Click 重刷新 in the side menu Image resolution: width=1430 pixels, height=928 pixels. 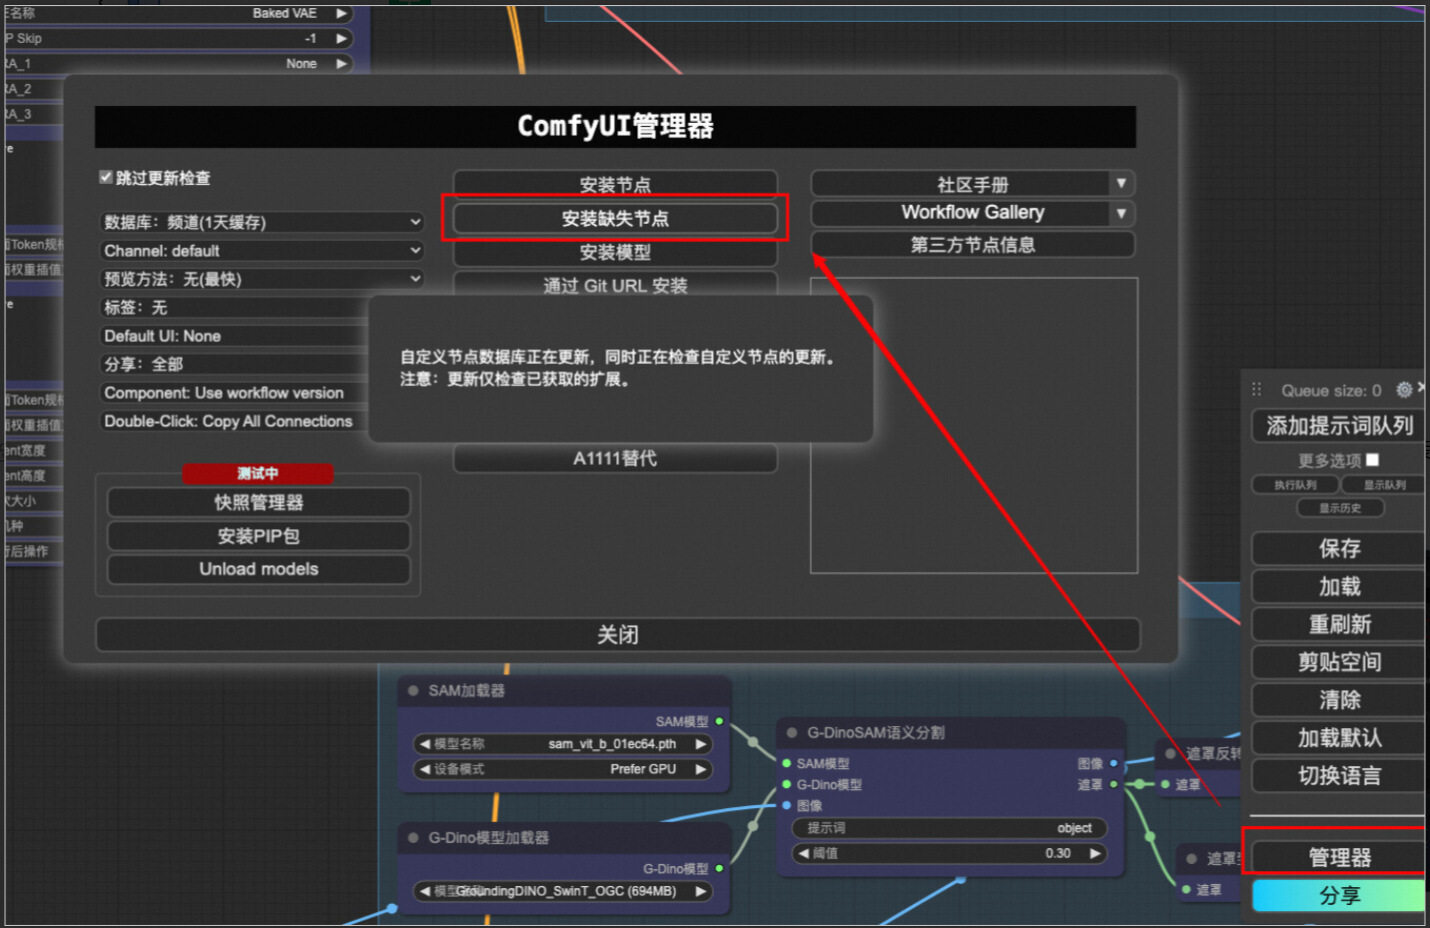click(x=1339, y=624)
